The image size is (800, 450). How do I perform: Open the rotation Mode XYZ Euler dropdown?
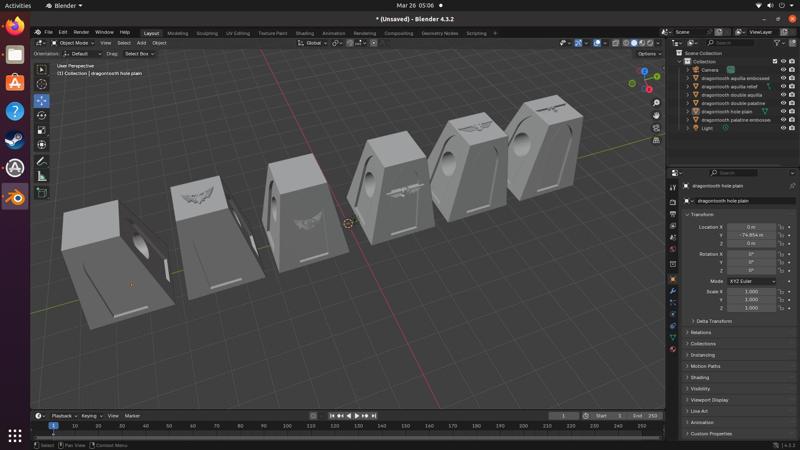(751, 281)
